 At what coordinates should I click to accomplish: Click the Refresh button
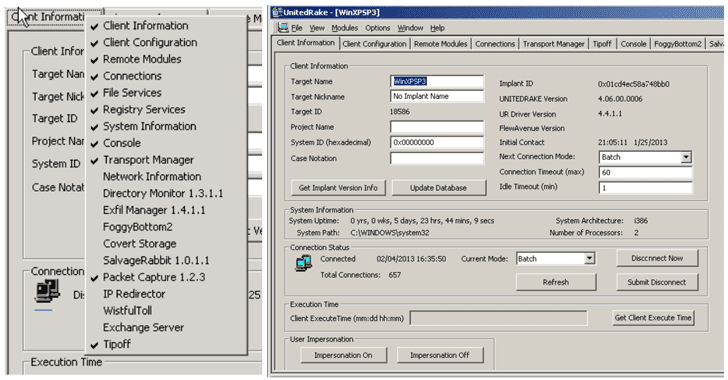point(556,282)
